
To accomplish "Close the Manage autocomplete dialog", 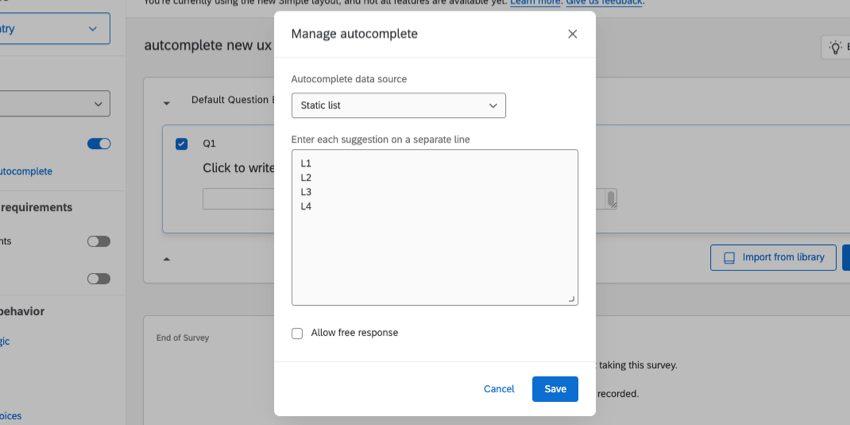I will [572, 34].
